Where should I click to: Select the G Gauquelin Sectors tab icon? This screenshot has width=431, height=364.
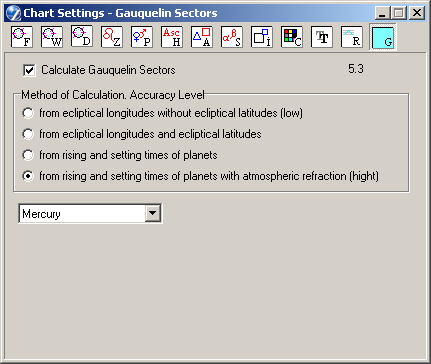[x=383, y=37]
